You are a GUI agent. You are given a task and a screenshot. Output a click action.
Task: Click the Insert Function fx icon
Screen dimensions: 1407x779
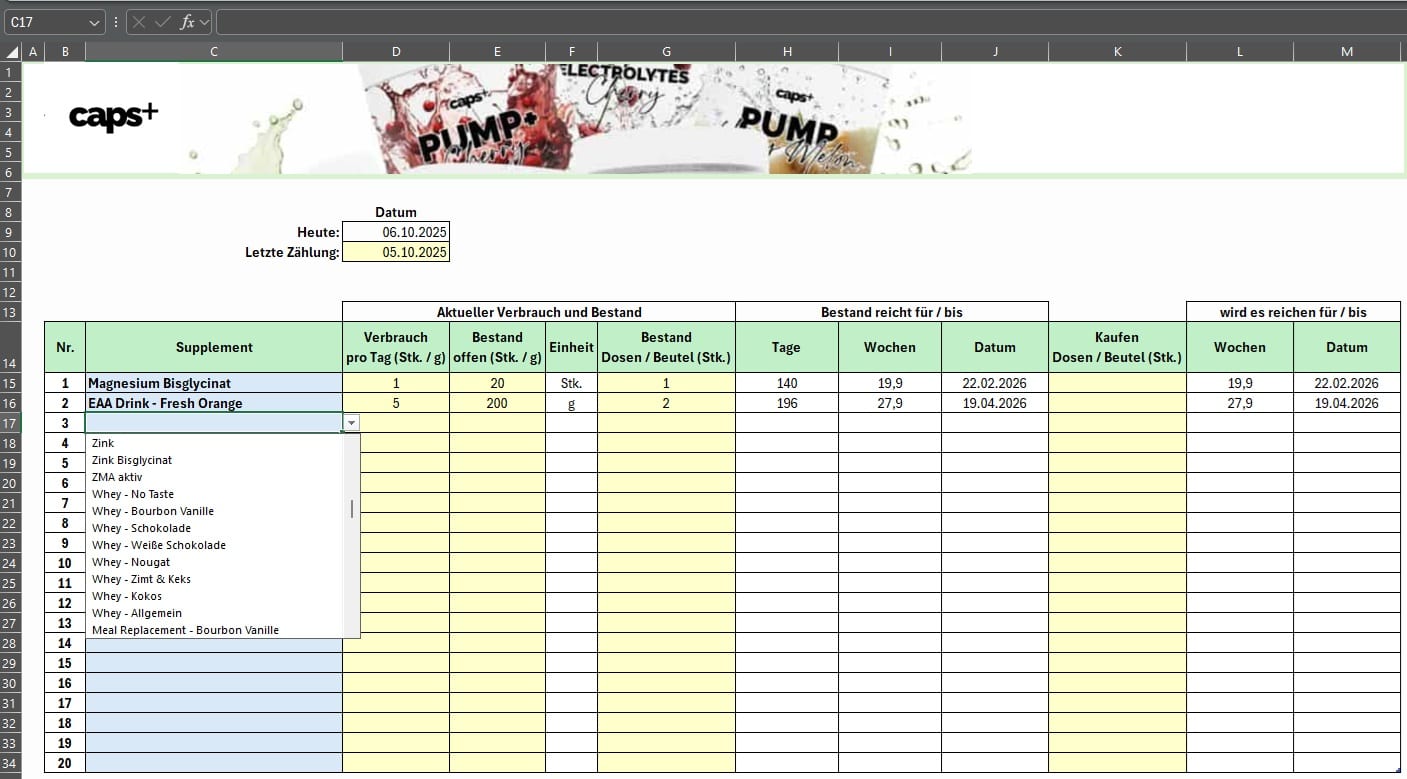[186, 22]
